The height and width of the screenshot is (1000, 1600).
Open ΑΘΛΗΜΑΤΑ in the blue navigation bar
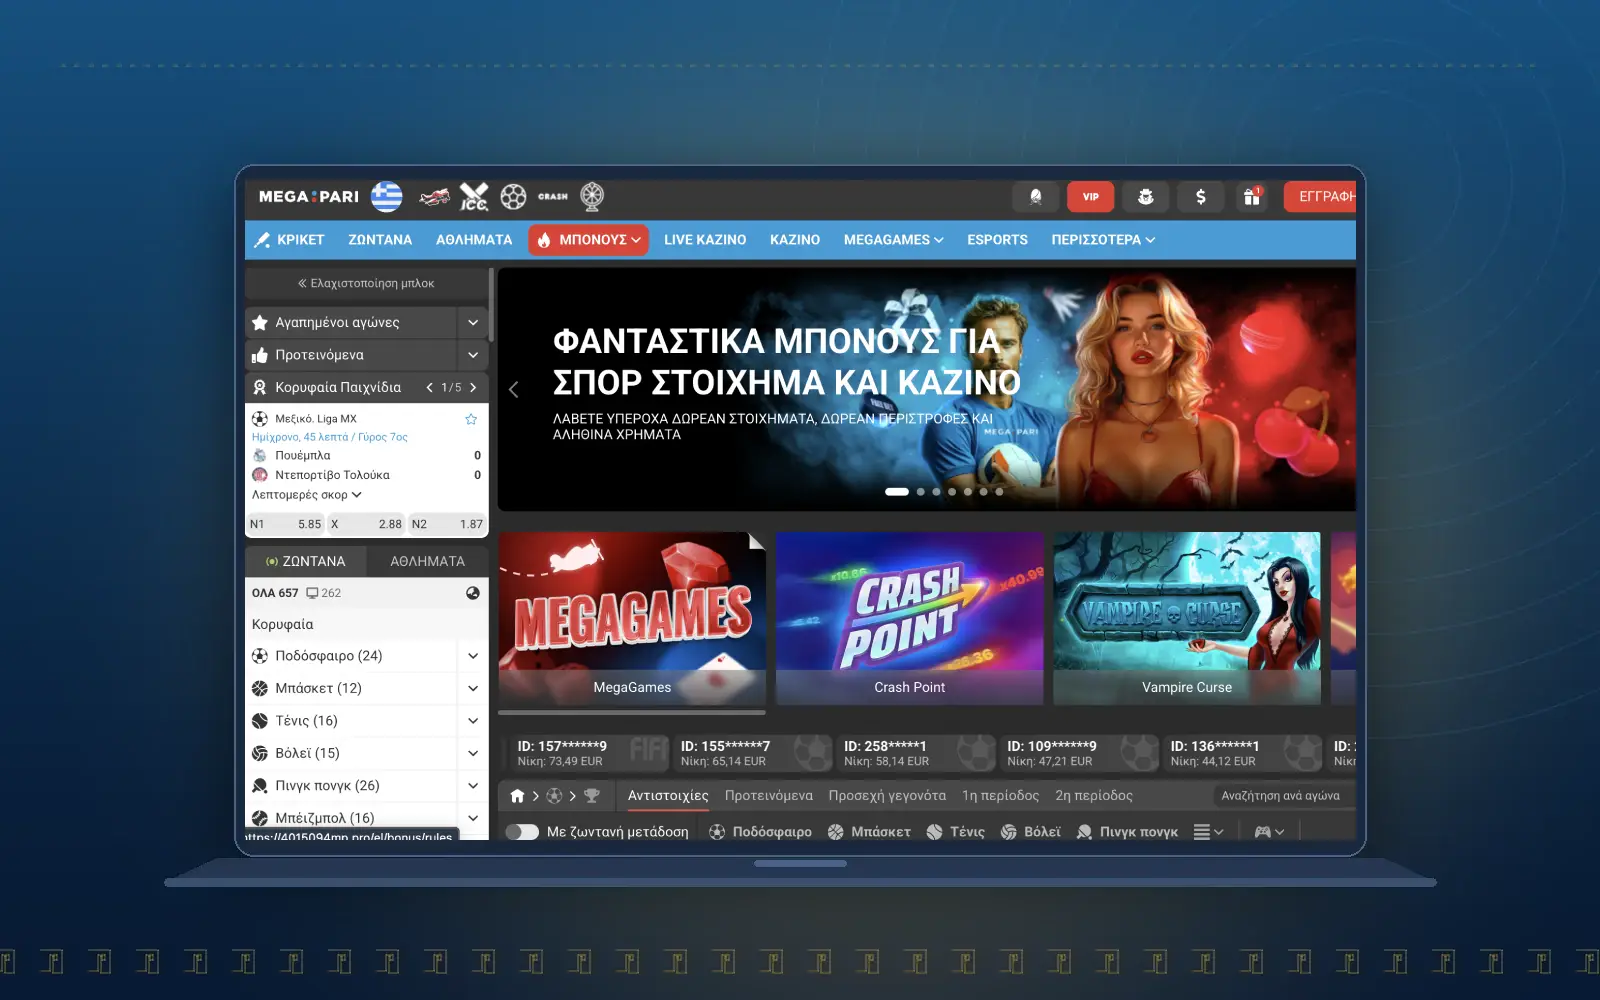[x=474, y=240]
